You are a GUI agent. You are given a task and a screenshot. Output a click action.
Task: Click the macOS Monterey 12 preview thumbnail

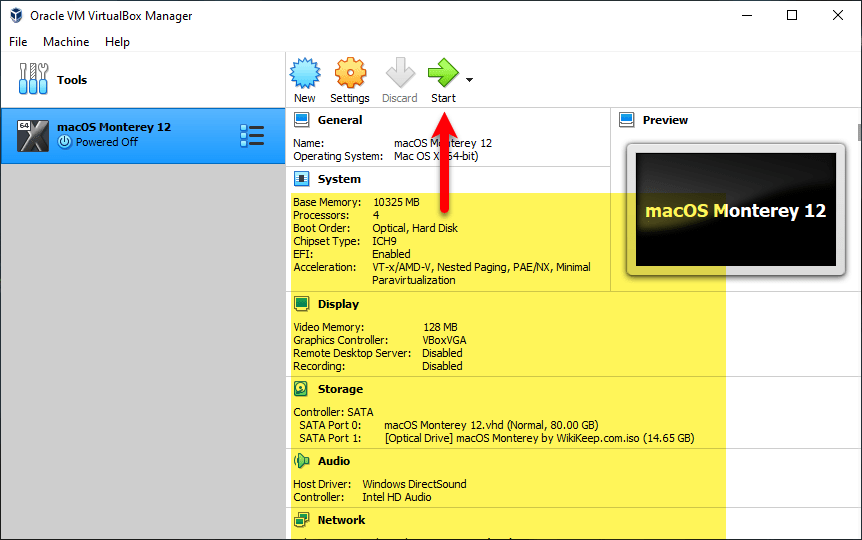[736, 210]
